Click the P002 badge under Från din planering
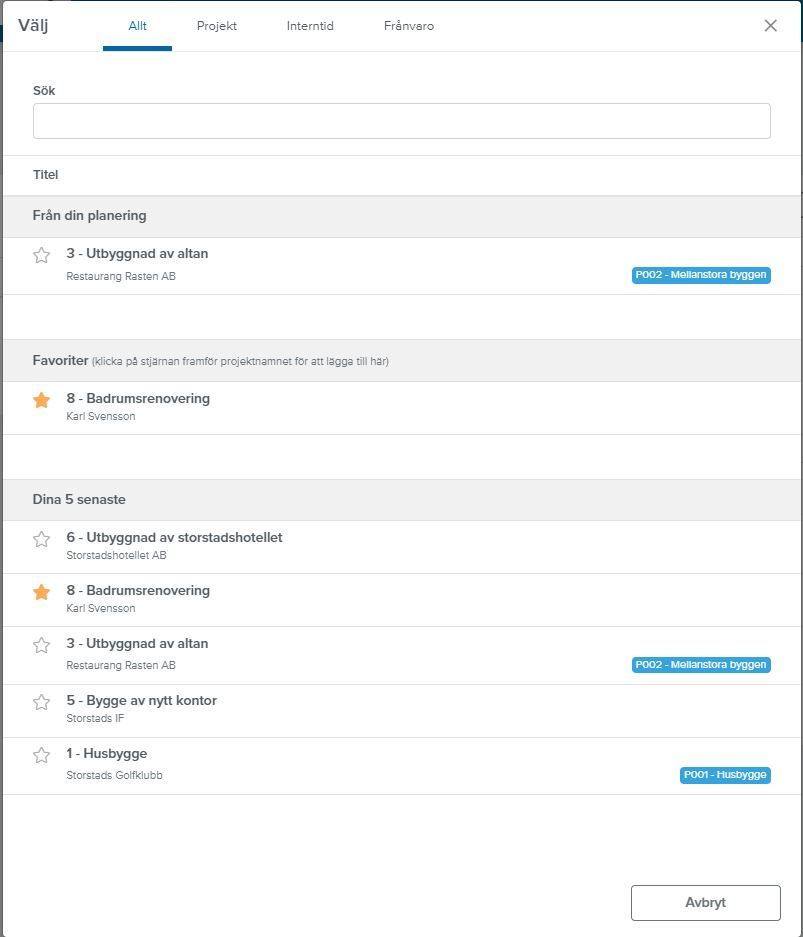This screenshot has width=803, height=937. 701,275
